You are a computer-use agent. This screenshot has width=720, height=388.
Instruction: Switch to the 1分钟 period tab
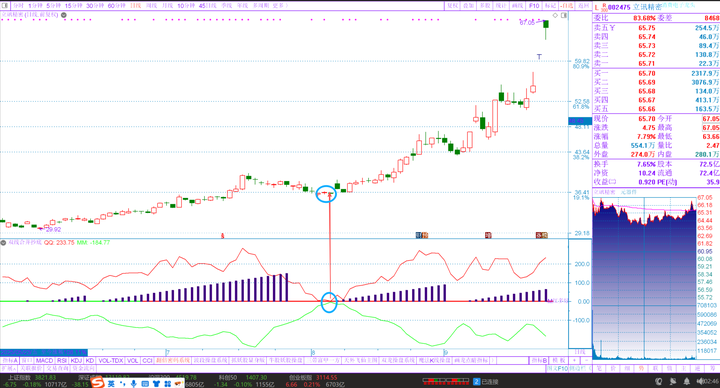pos(36,6)
